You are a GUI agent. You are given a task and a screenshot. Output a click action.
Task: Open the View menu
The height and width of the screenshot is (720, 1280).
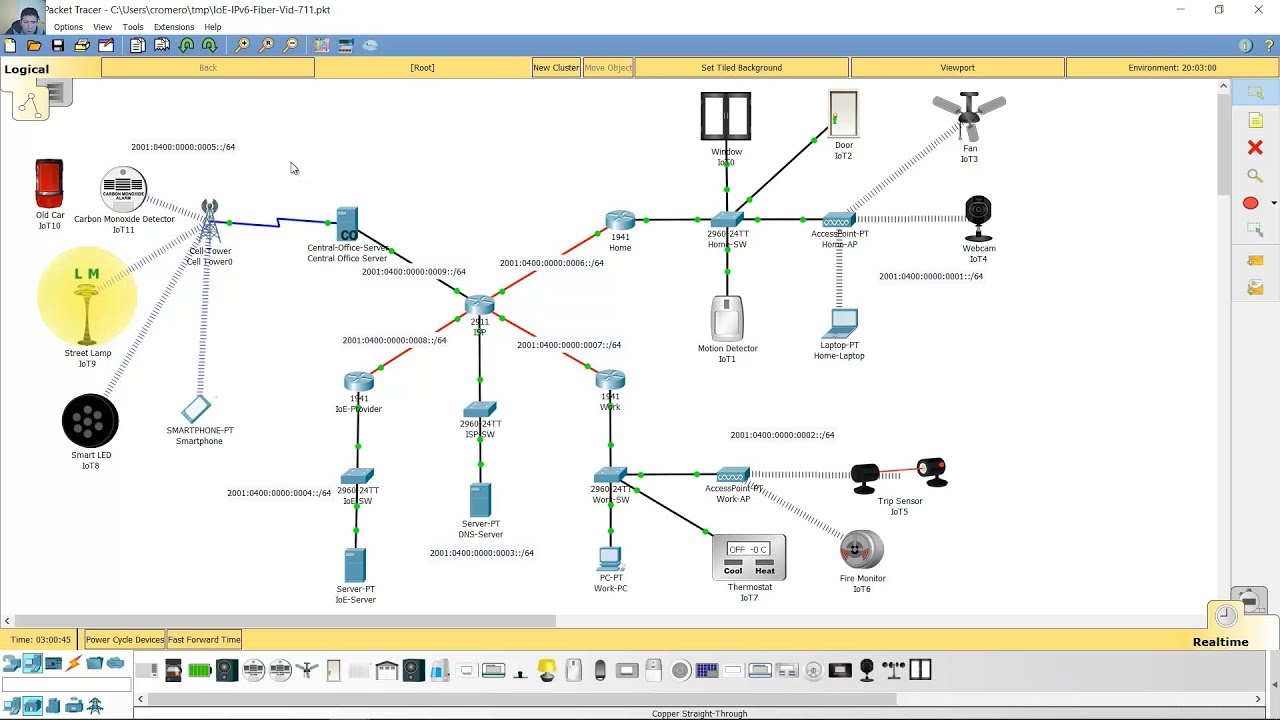point(102,27)
